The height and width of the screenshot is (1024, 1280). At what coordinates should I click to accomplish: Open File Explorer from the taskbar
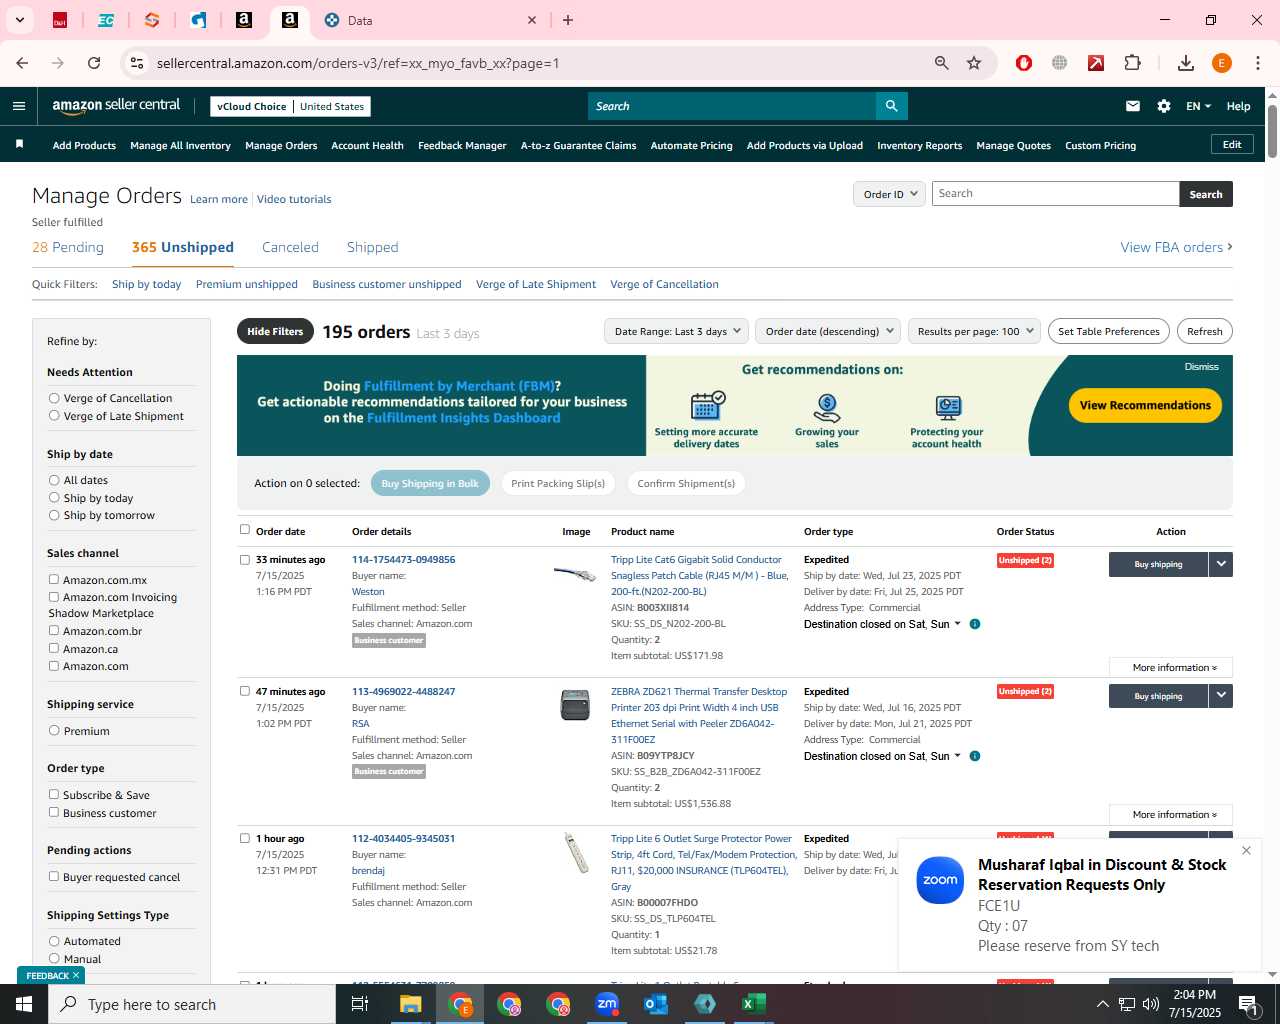[x=411, y=1004]
